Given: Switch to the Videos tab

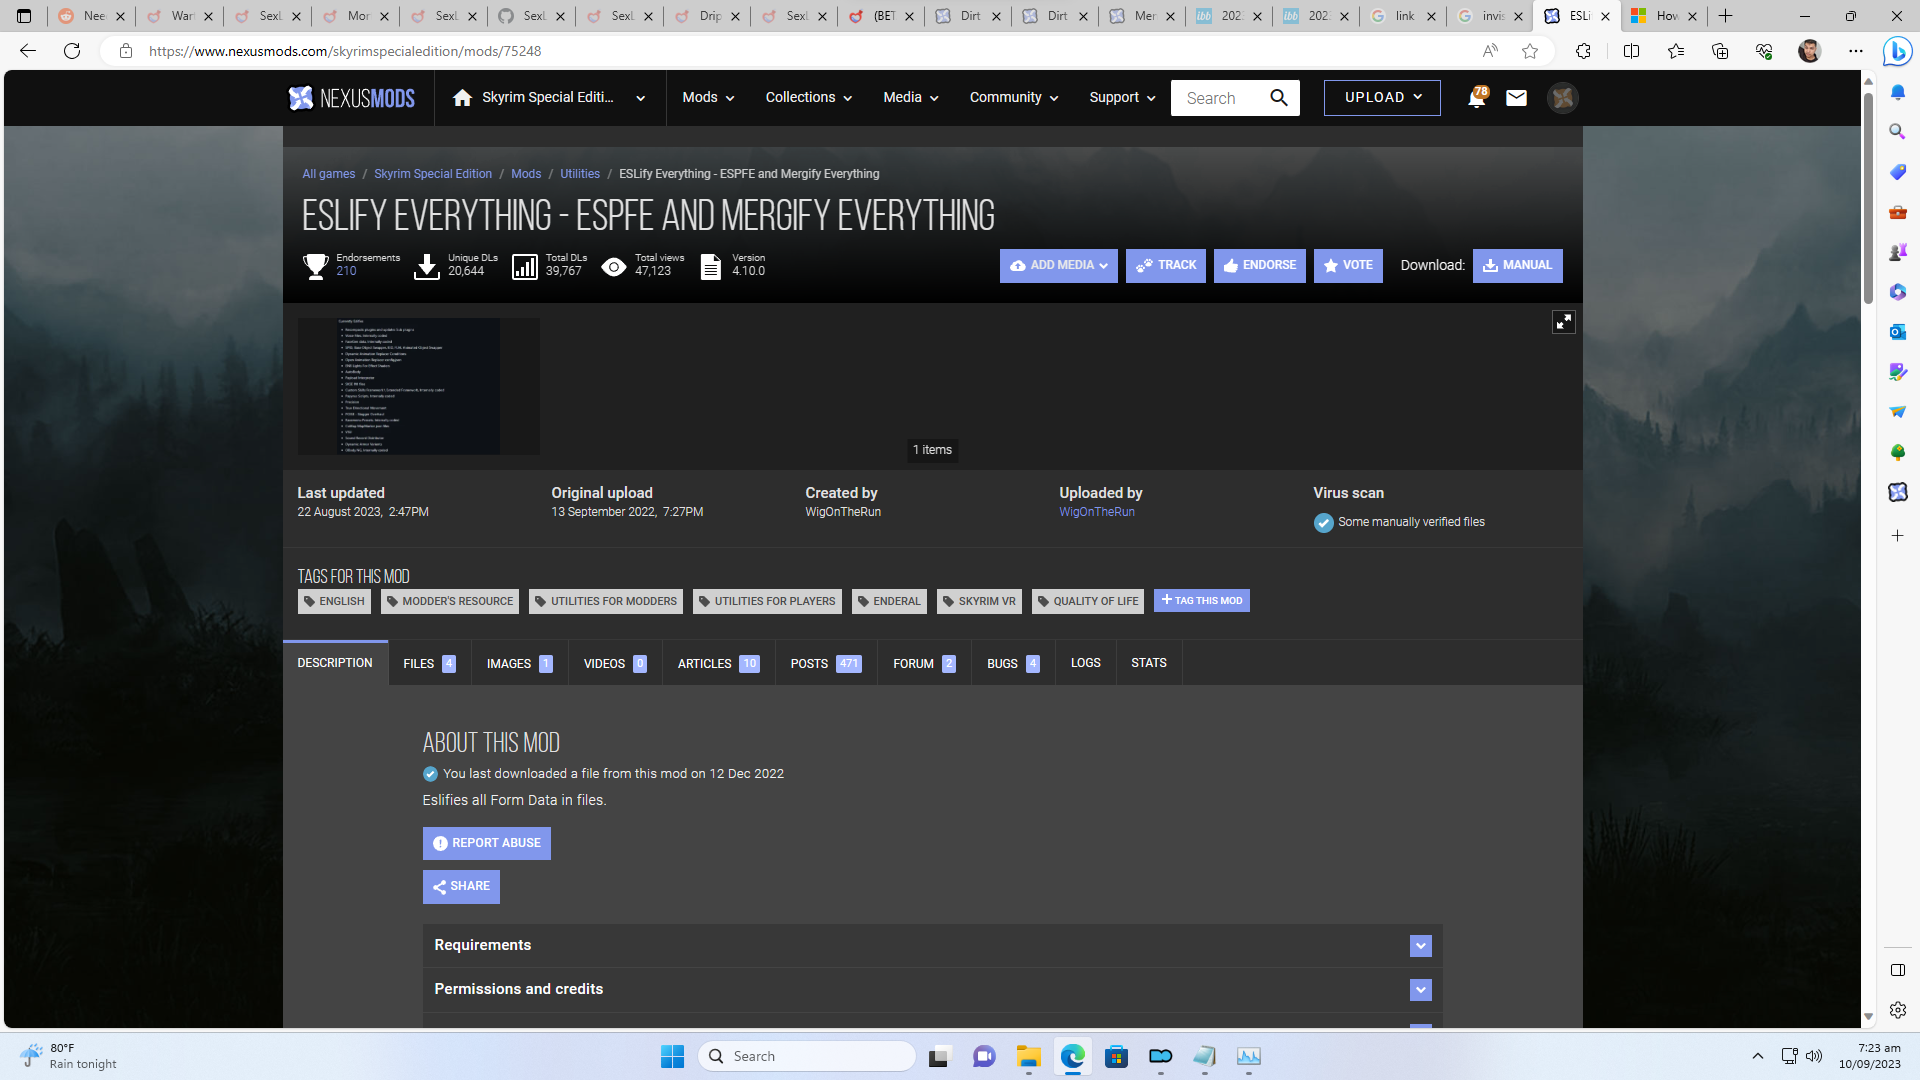Looking at the screenshot, I should (x=615, y=664).
